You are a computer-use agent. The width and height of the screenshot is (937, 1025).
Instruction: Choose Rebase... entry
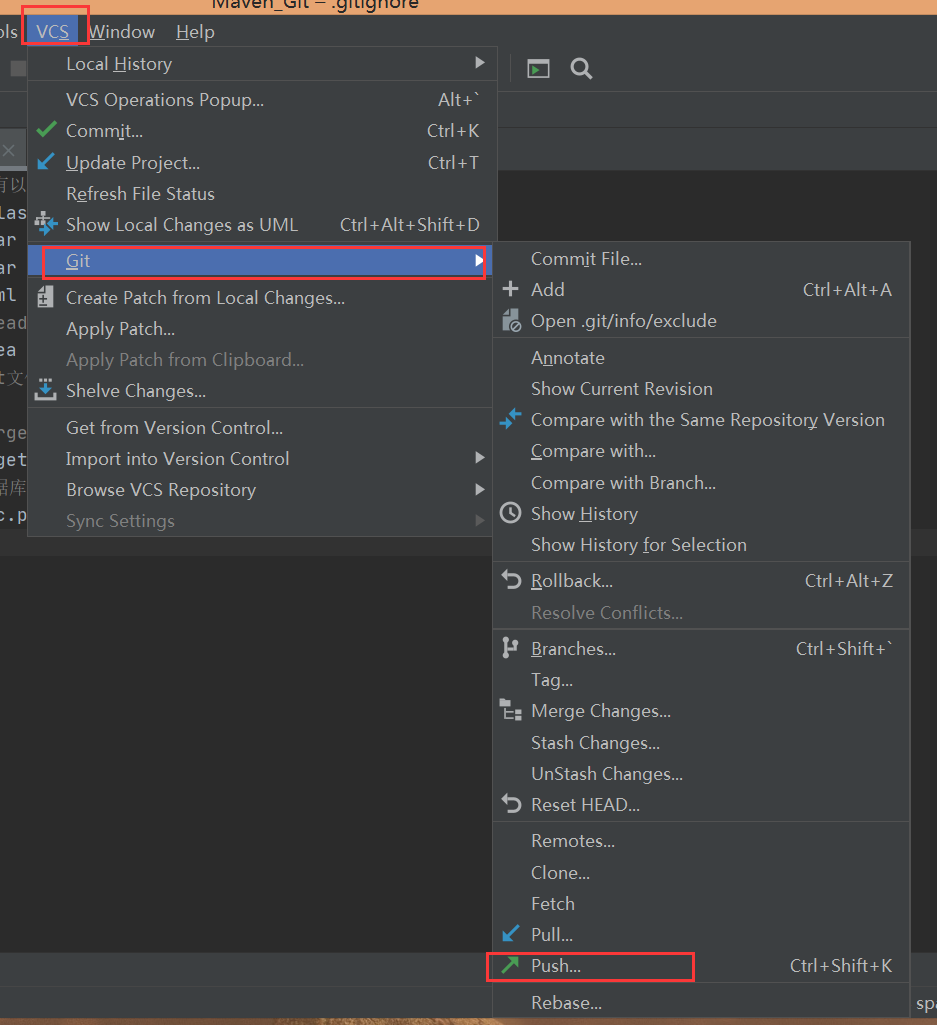(701, 1002)
